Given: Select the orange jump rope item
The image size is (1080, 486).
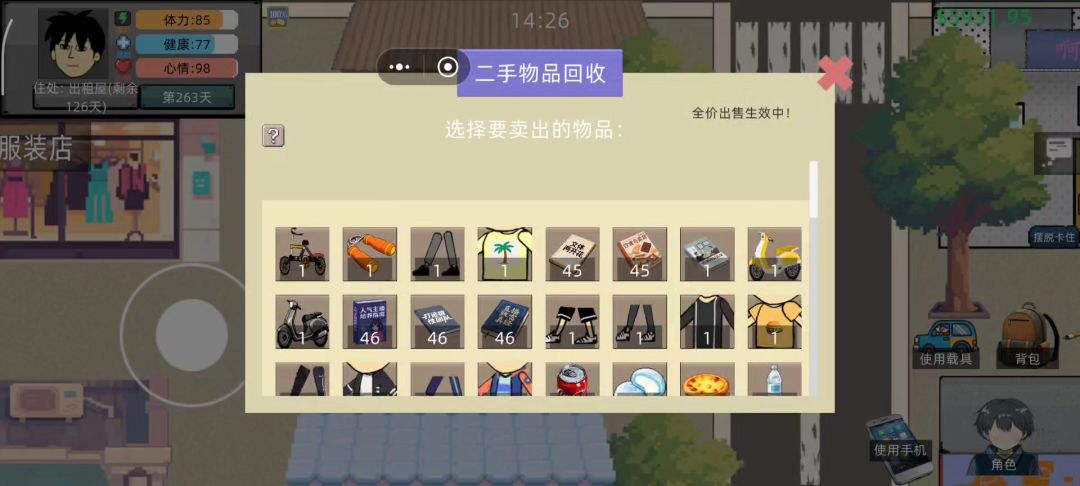Looking at the screenshot, I should pyautogui.click(x=370, y=254).
